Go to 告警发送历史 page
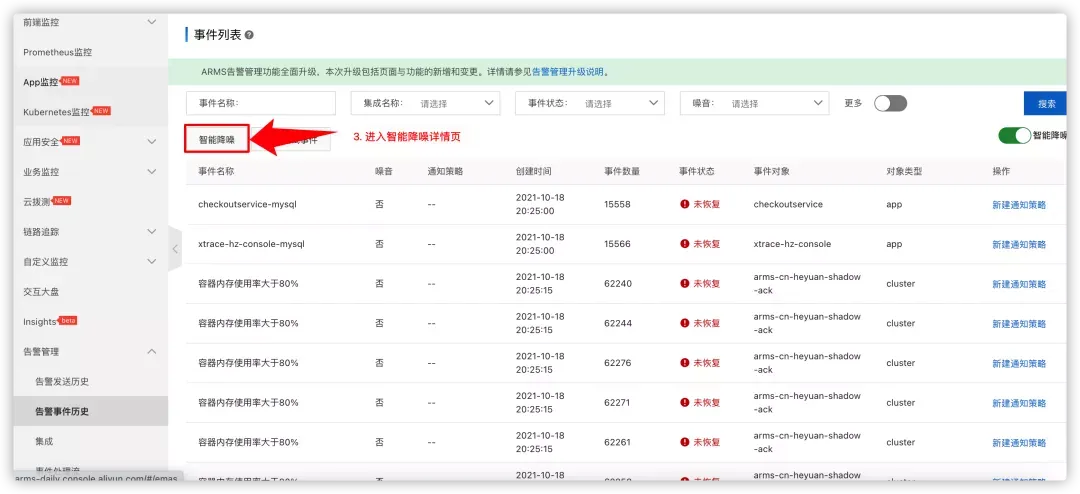Image resolution: width=1080 pixels, height=494 pixels. pyautogui.click(x=62, y=381)
